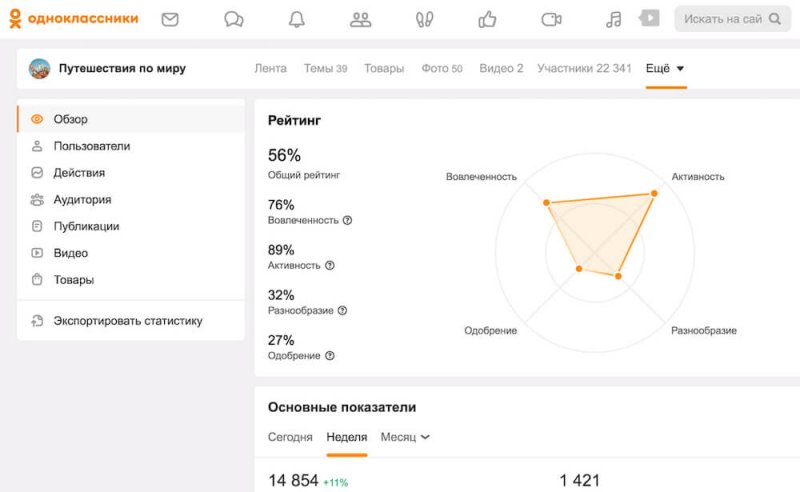Expand the Месяц period dropdown
The image size is (800, 492).
[405, 437]
